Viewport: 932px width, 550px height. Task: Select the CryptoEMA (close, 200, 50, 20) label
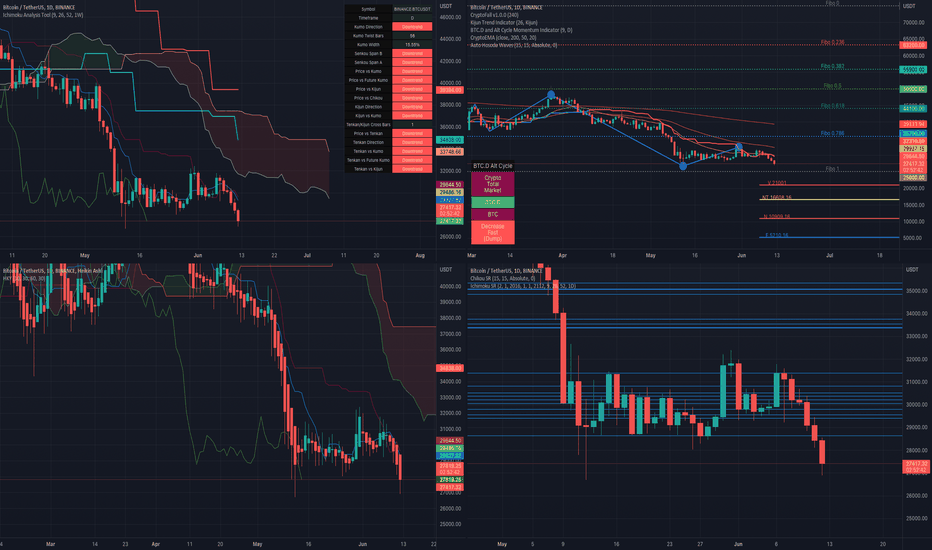[503, 37]
